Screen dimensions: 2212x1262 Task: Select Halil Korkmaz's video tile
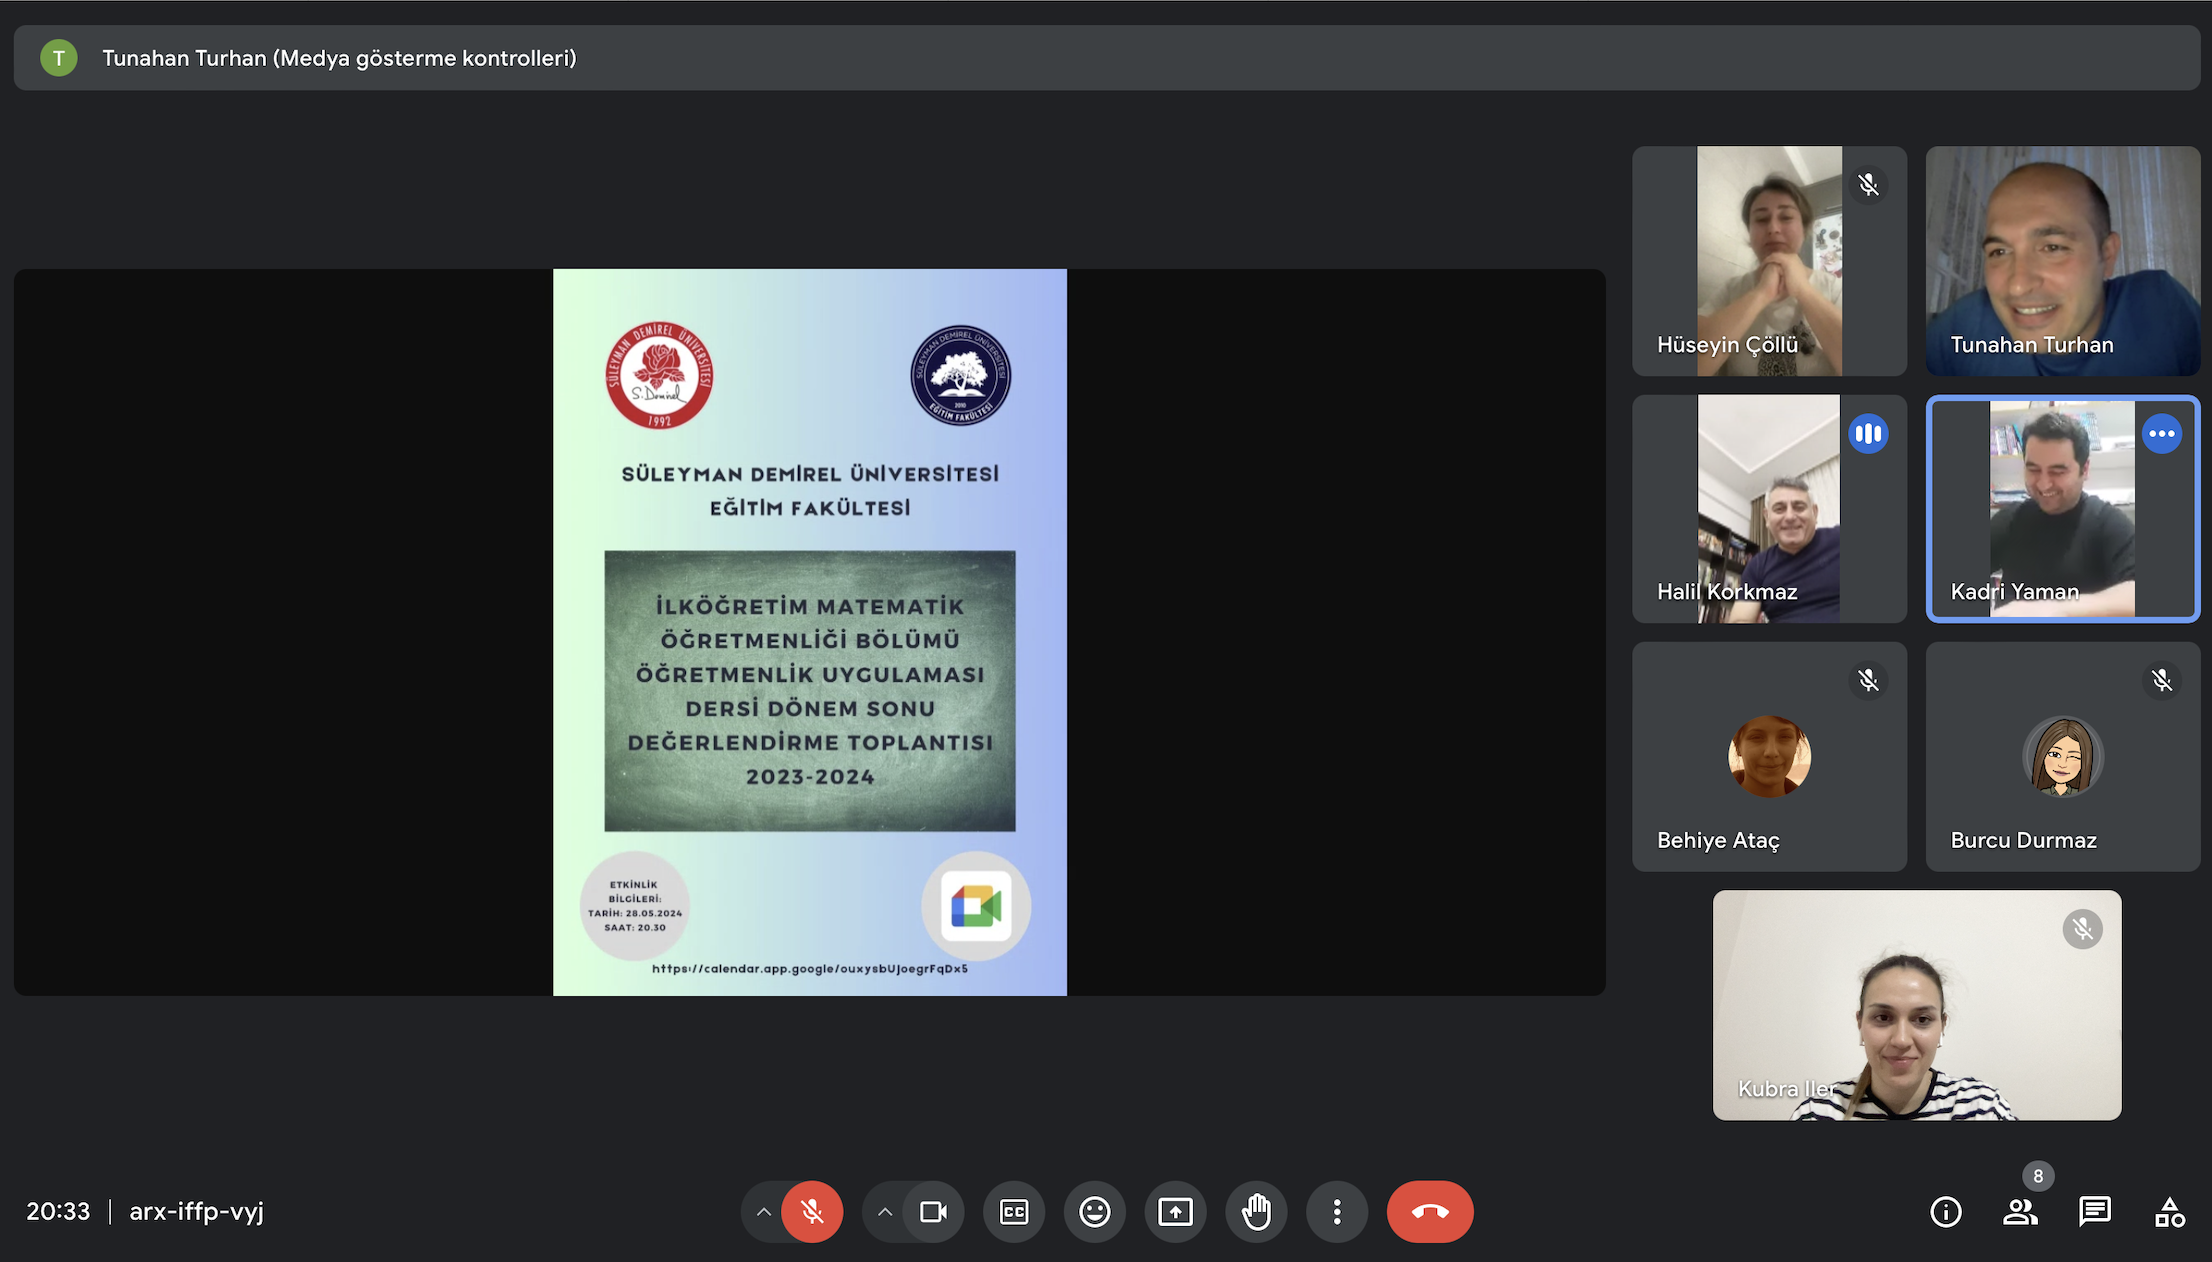(x=1769, y=509)
